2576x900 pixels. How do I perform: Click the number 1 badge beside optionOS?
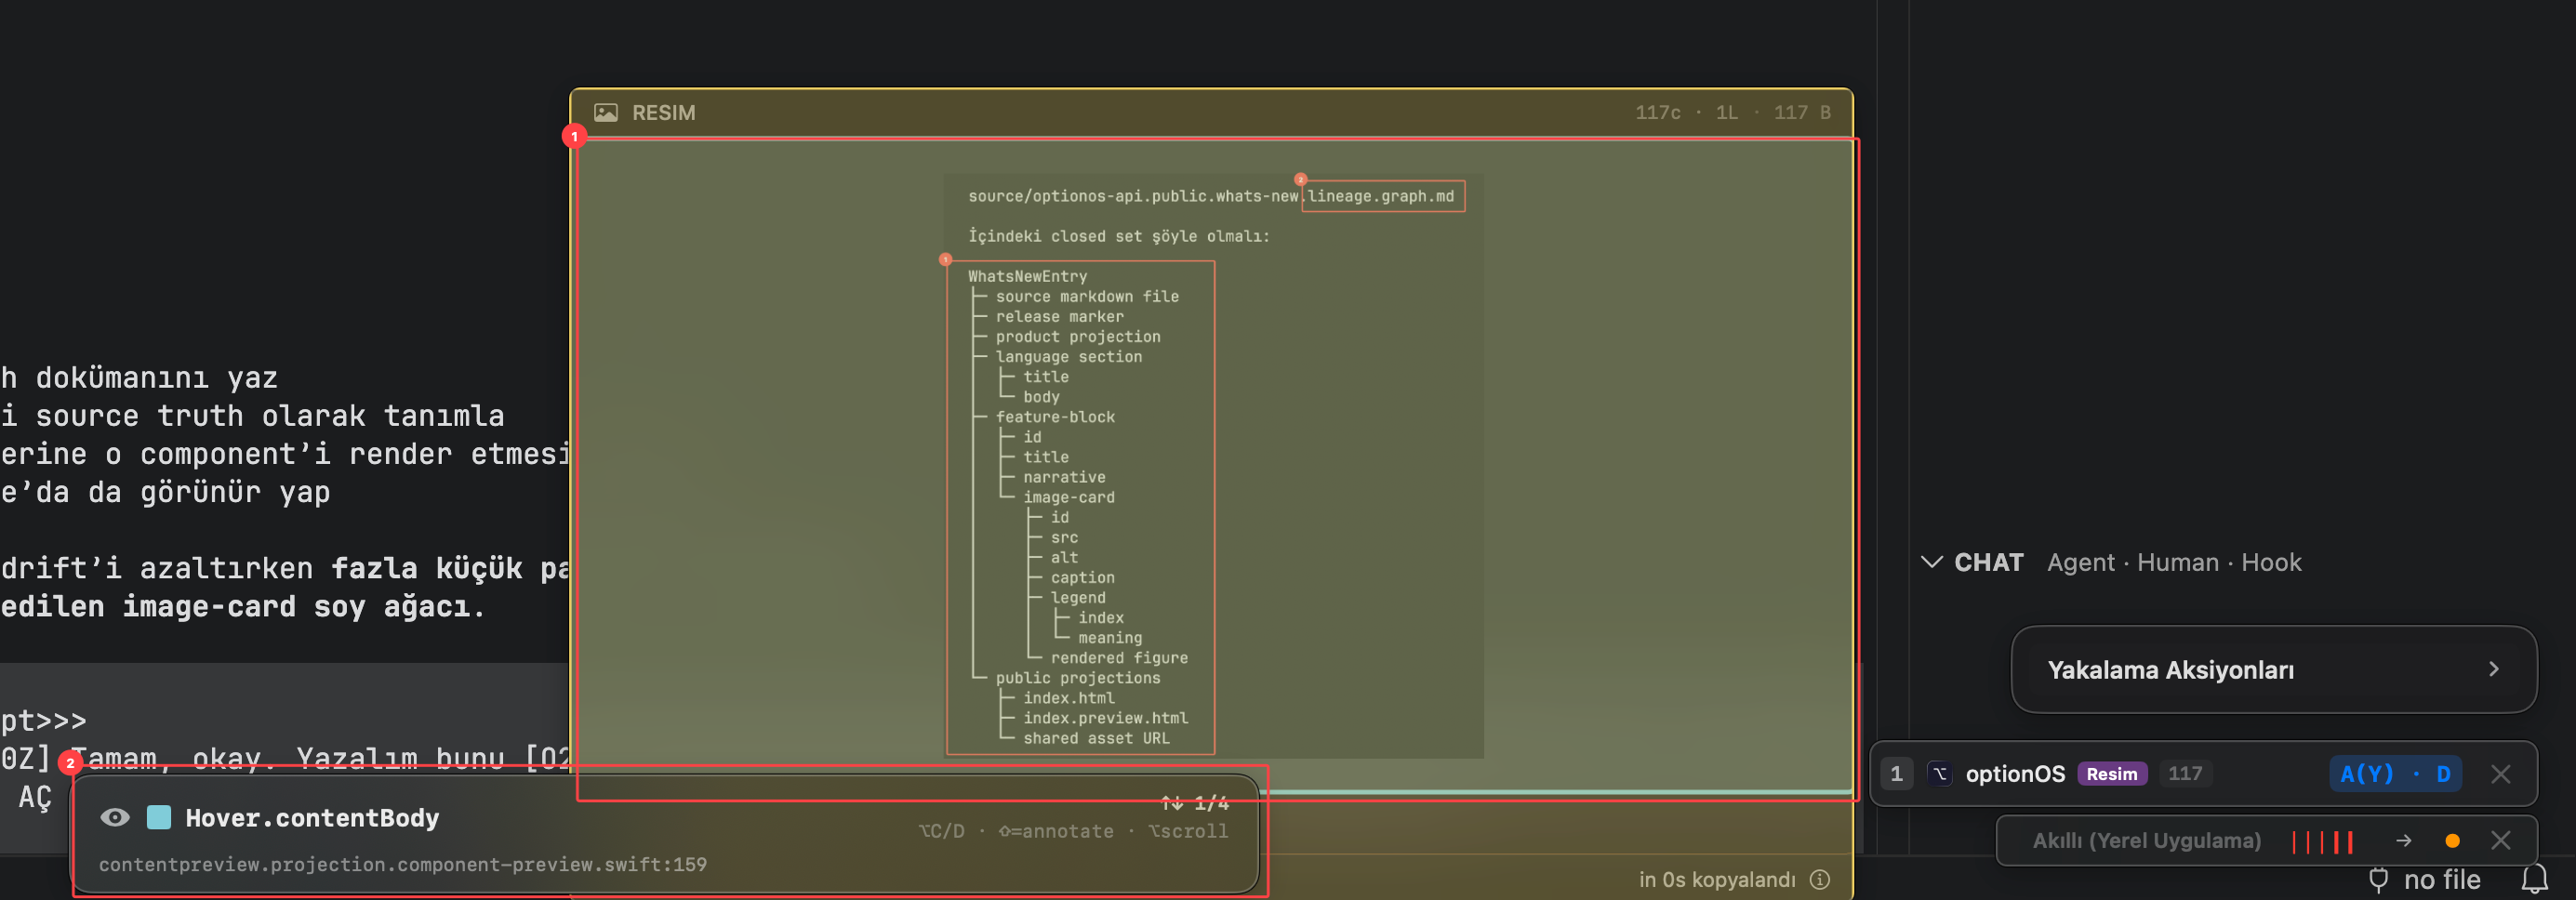(1896, 773)
